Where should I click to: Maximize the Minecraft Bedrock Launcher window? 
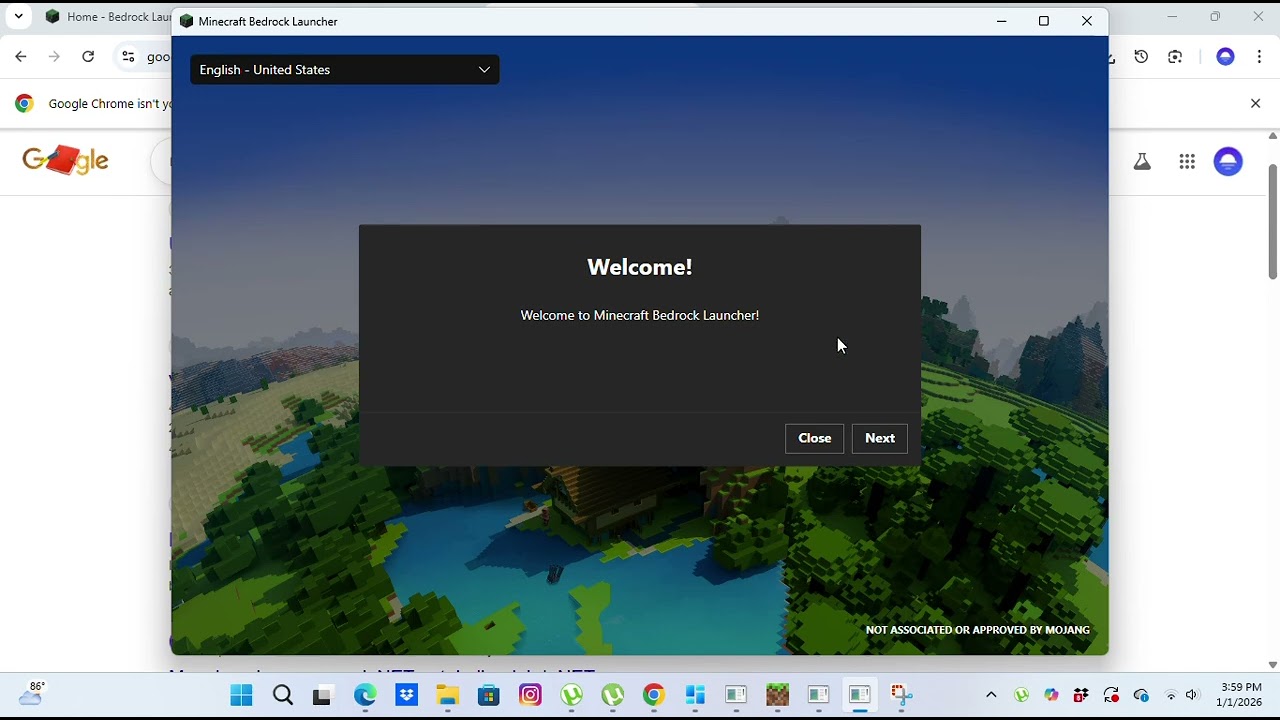pos(1044,21)
